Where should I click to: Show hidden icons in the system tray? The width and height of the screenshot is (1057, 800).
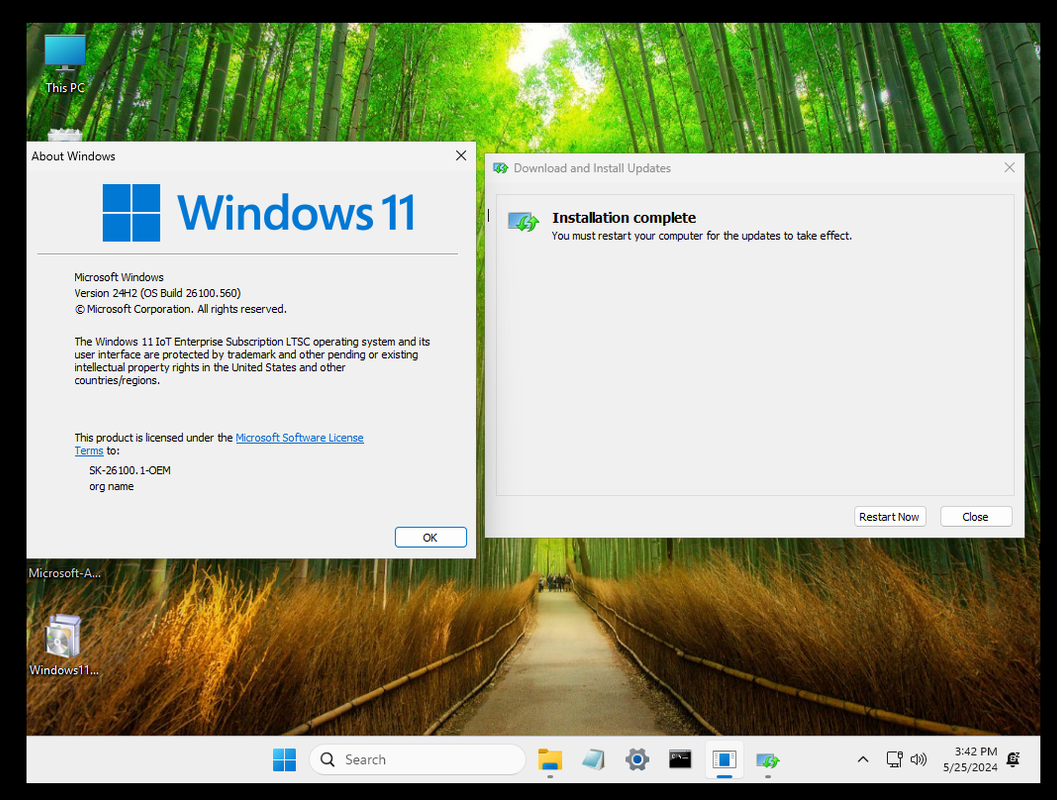coord(862,760)
